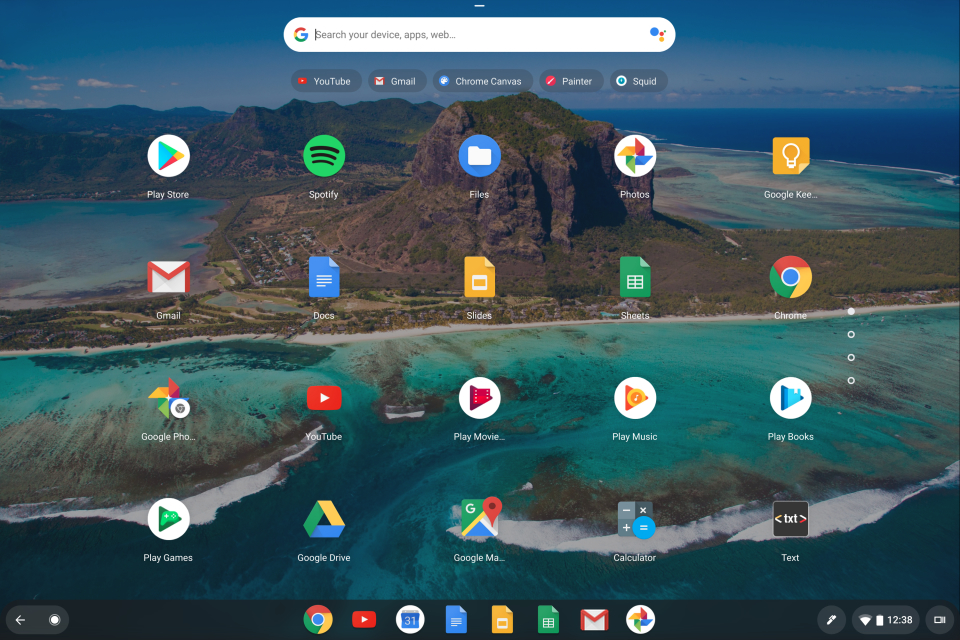This screenshot has width=960, height=640.
Task: Select the Chrome Canvas suggestion chip
Action: click(x=479, y=81)
